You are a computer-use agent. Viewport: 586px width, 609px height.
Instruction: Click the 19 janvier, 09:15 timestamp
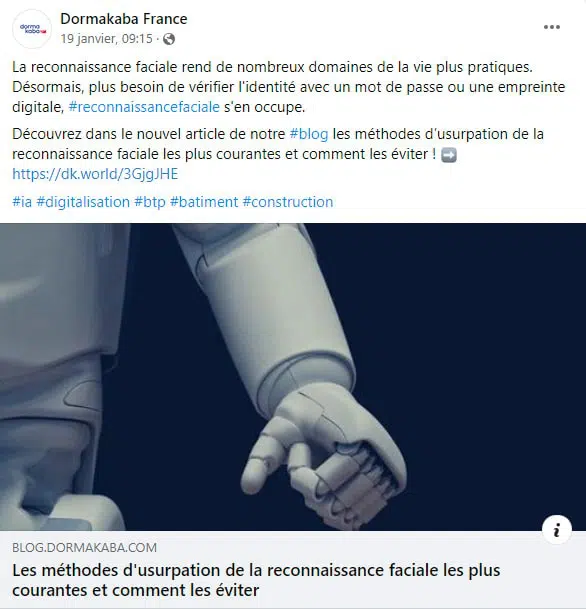[x=106, y=39]
